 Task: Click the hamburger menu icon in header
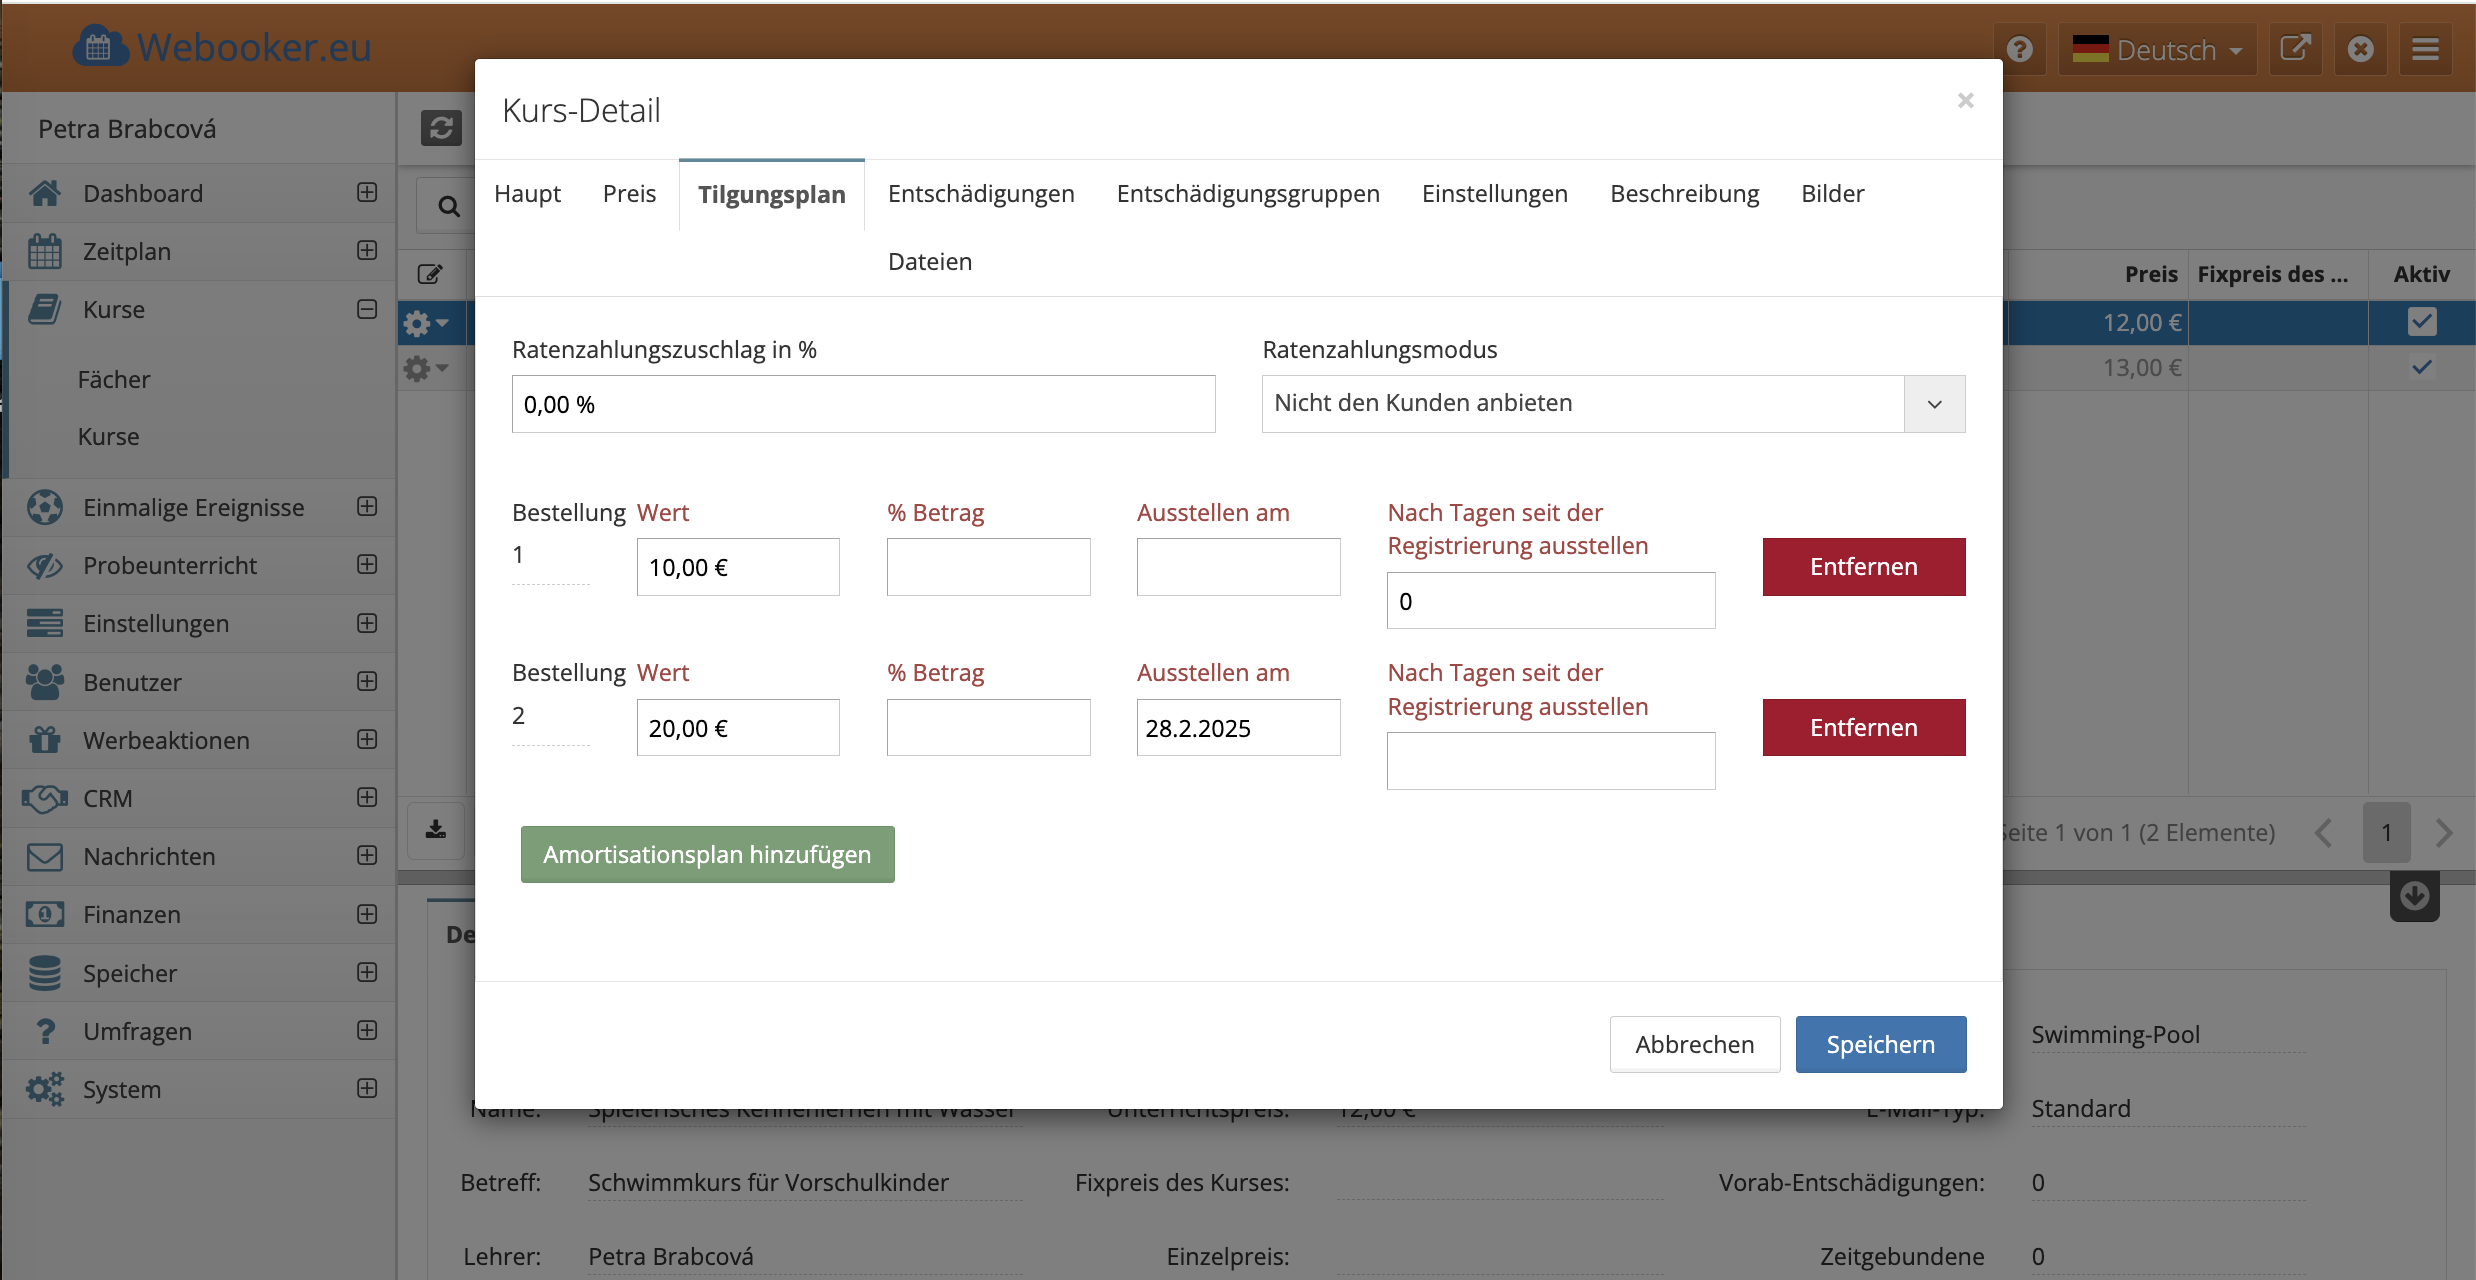pos(2425,49)
